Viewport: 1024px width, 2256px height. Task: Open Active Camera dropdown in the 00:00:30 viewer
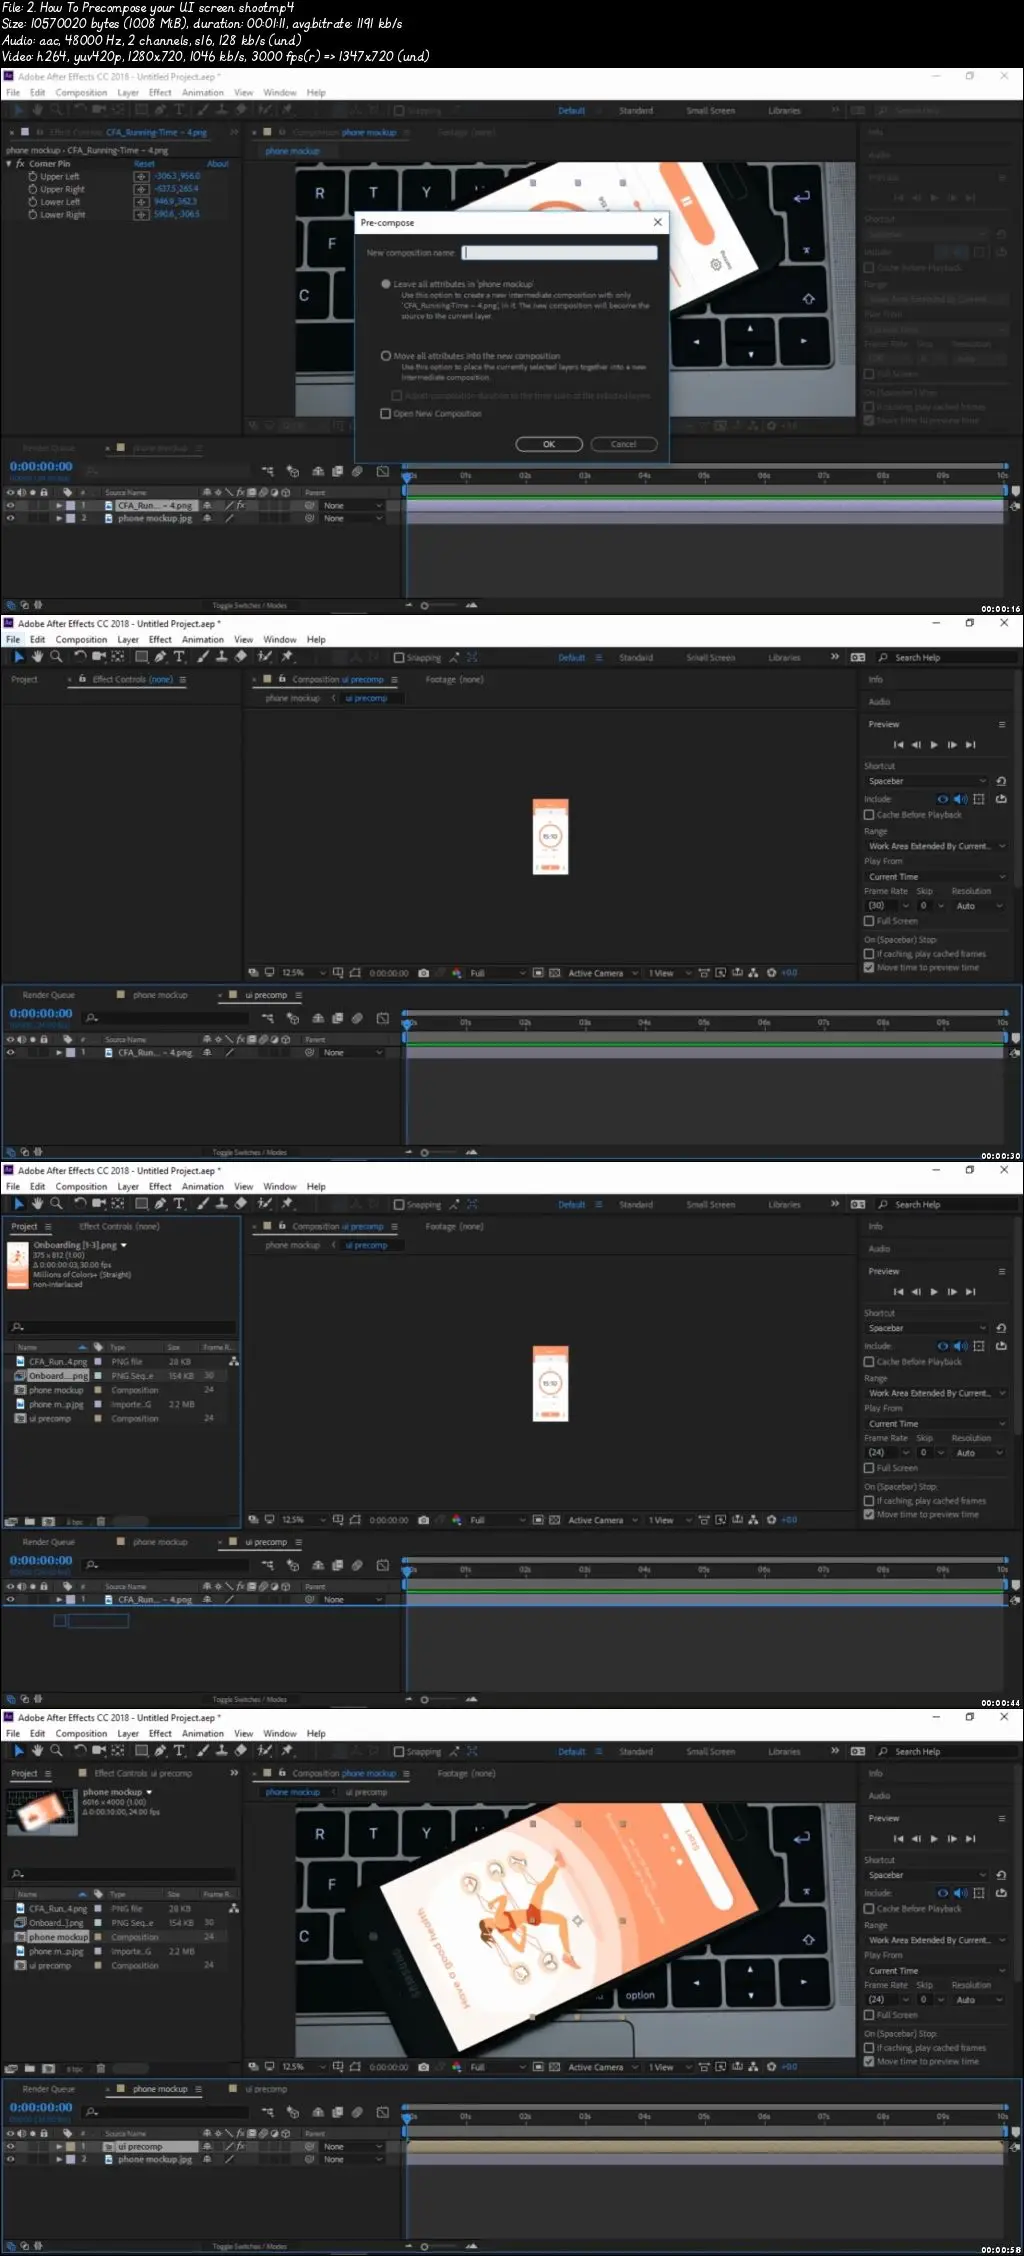click(x=603, y=973)
